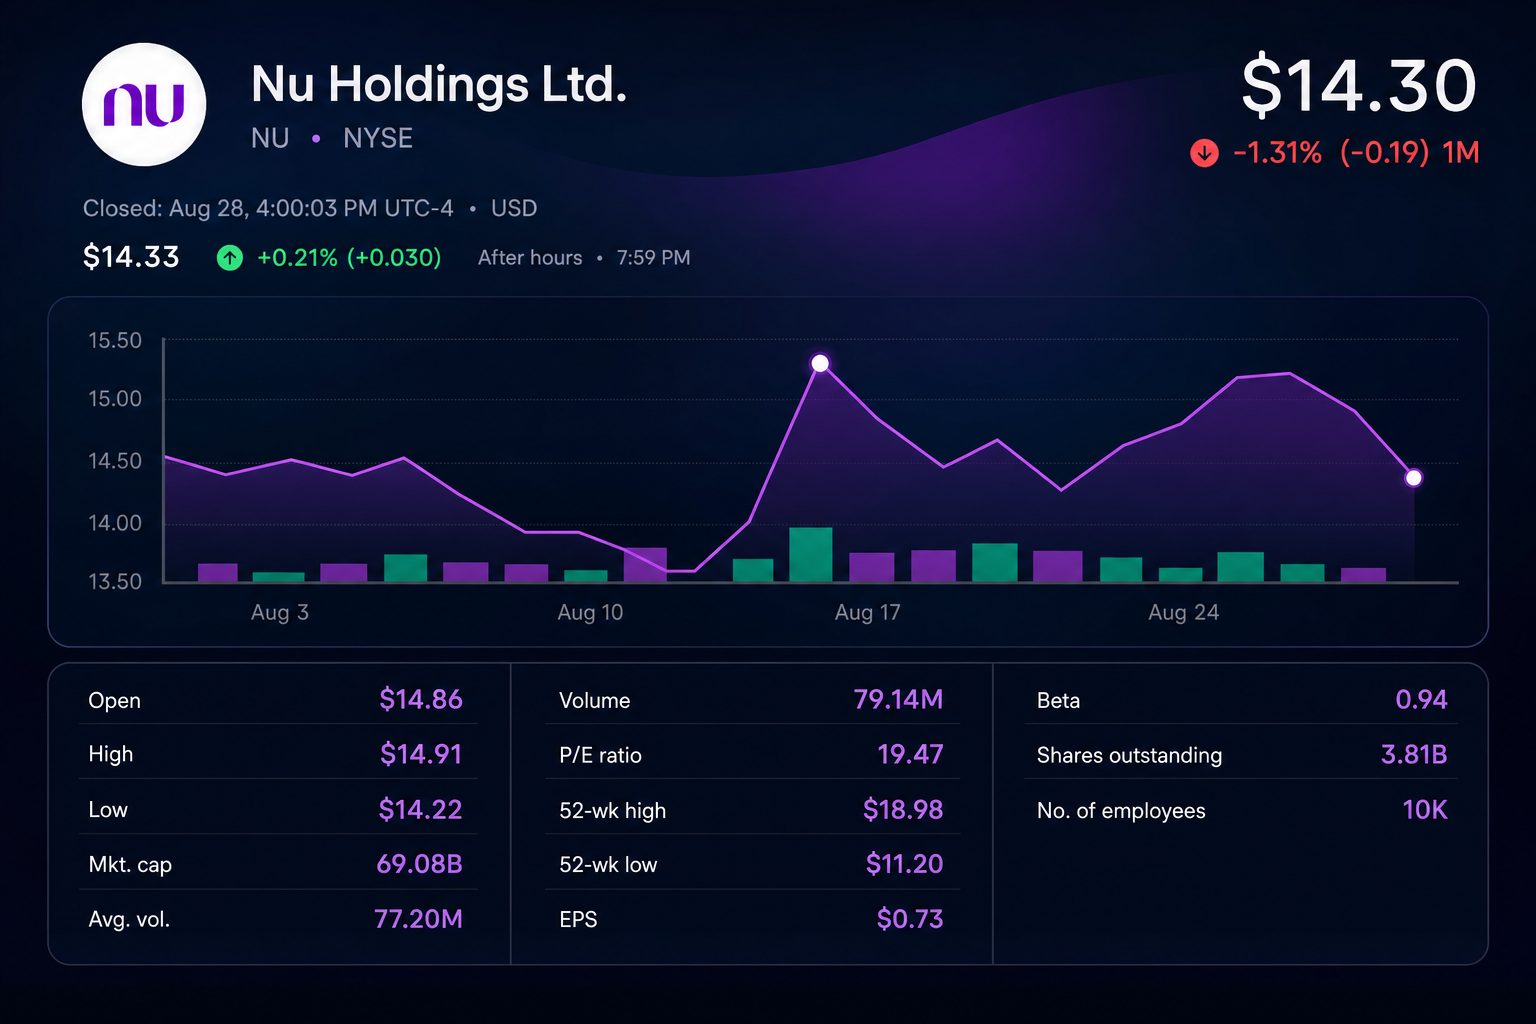The image size is (1536, 1024).
Task: Click the Shares outstanding value 3.81B
Action: coord(1414,754)
